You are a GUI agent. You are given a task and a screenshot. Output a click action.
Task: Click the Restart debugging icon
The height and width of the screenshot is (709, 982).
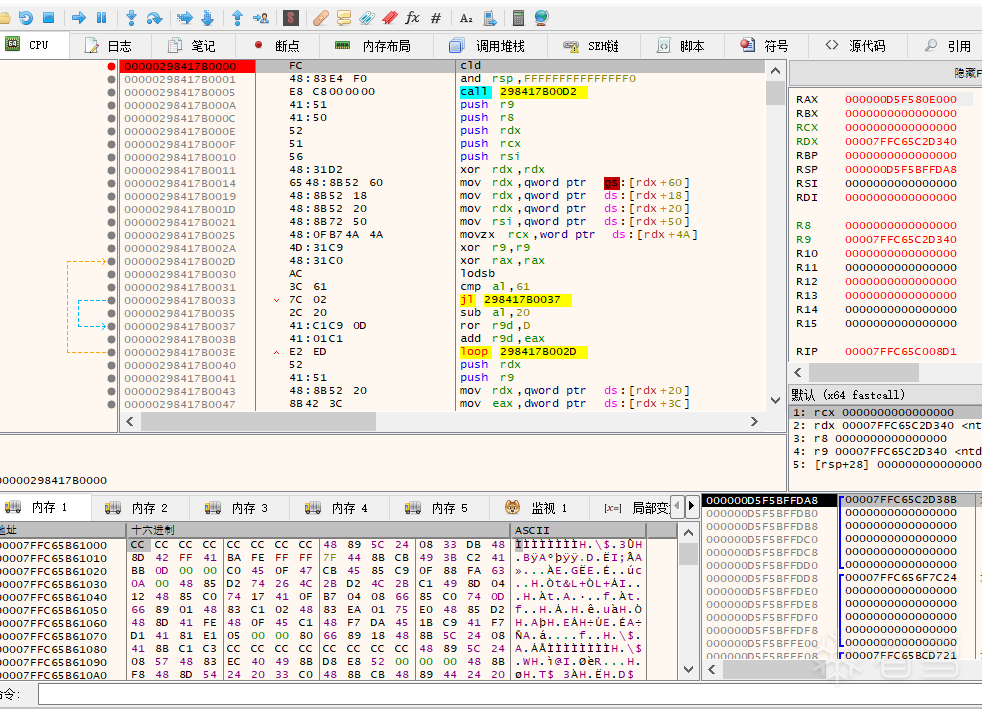click(x=26, y=18)
